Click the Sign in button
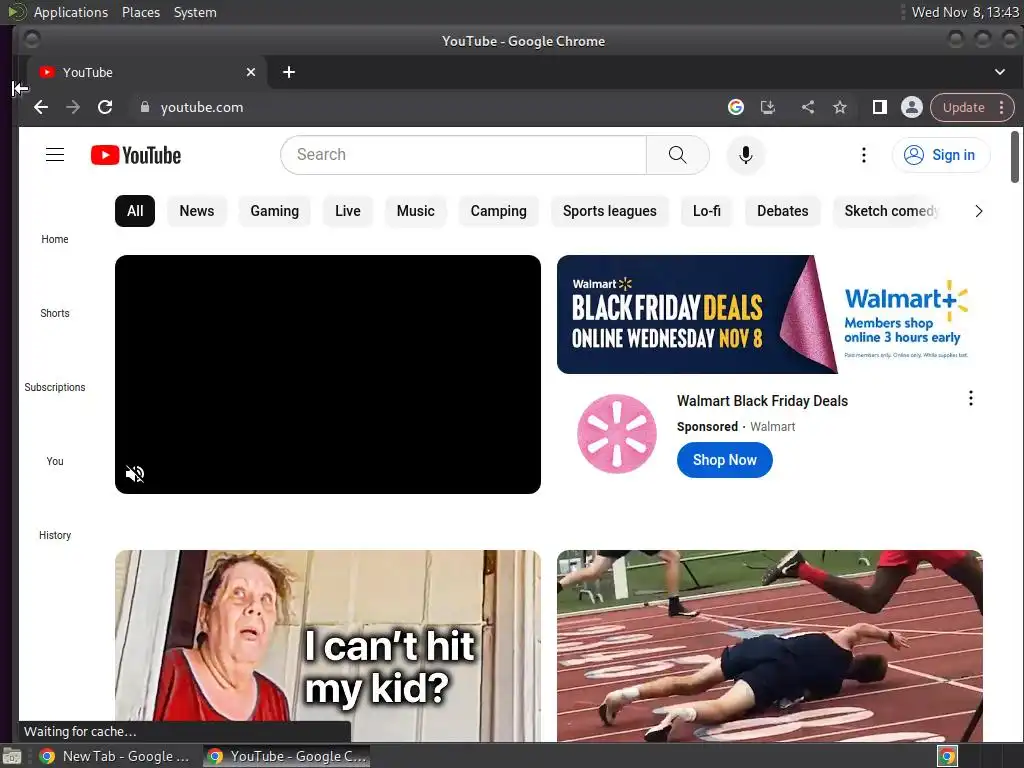The image size is (1024, 768). [941, 155]
